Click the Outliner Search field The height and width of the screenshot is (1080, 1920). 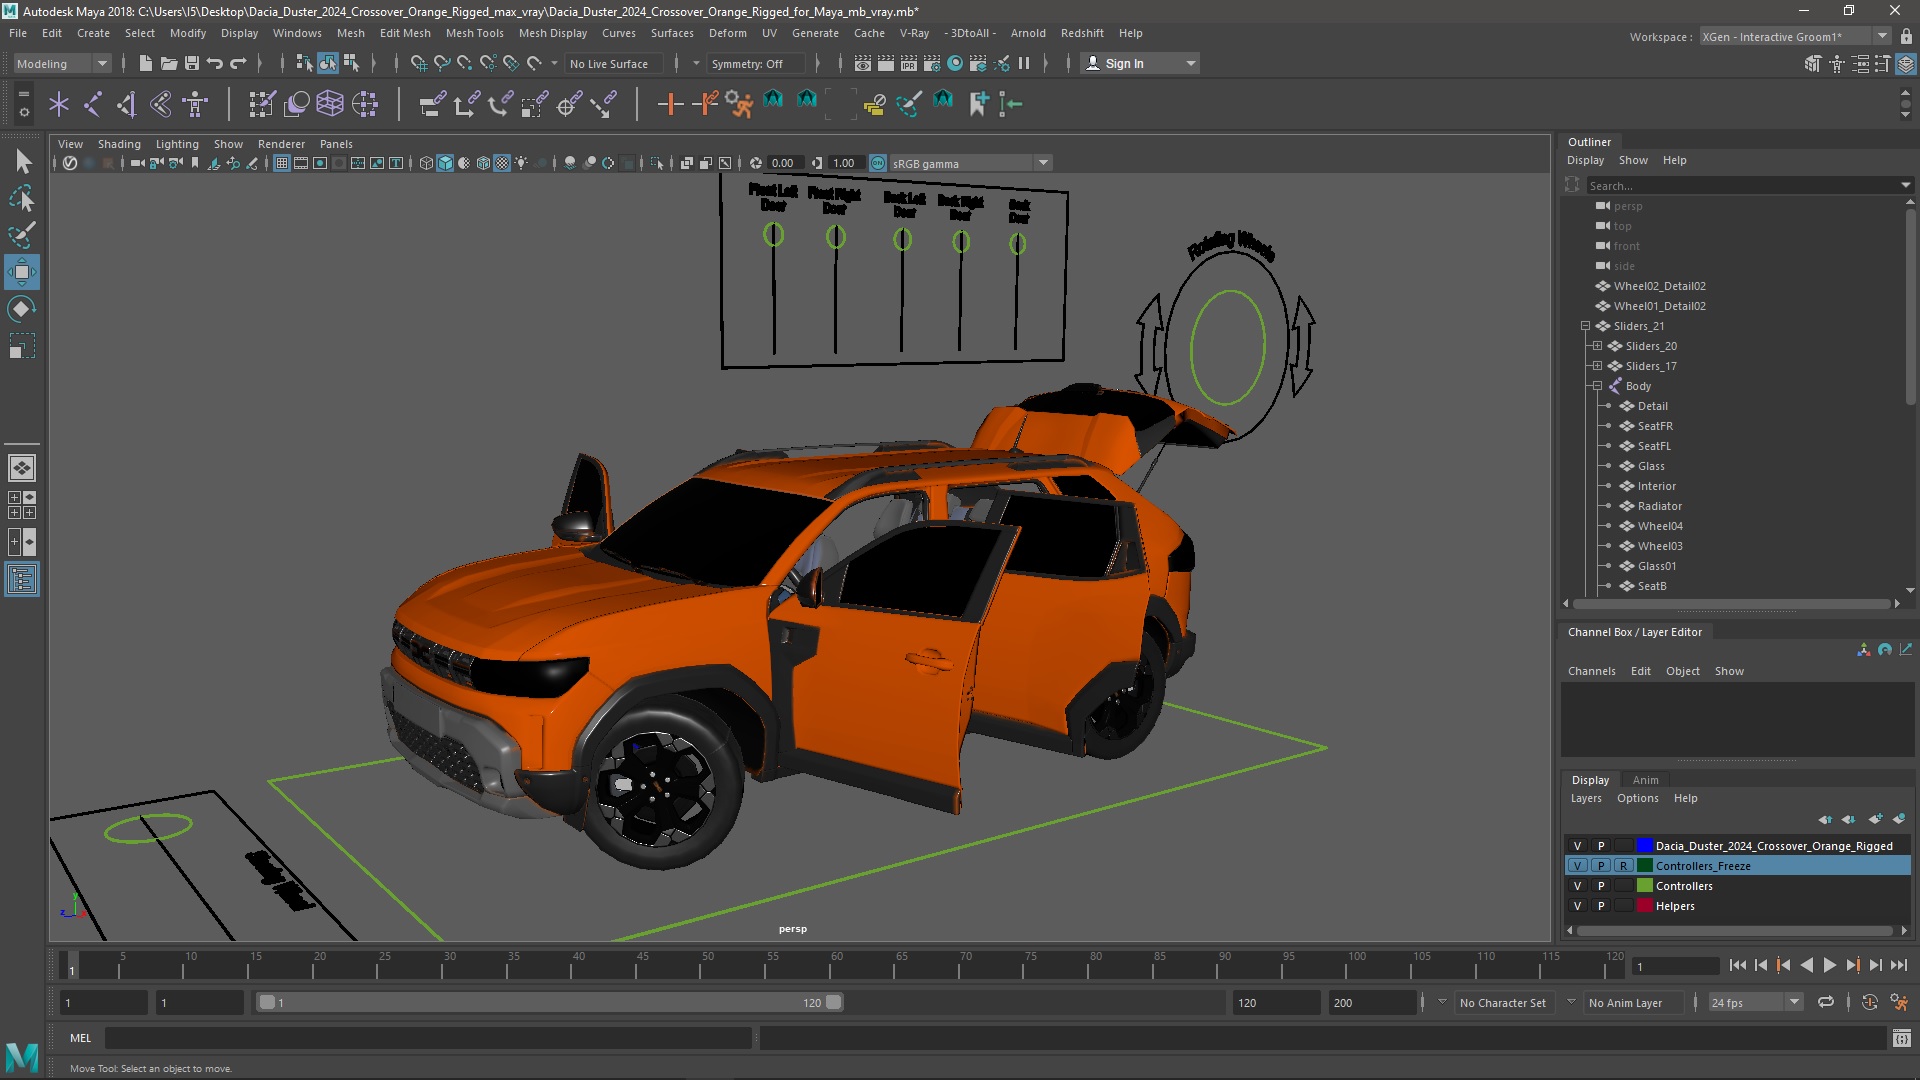click(x=1743, y=185)
